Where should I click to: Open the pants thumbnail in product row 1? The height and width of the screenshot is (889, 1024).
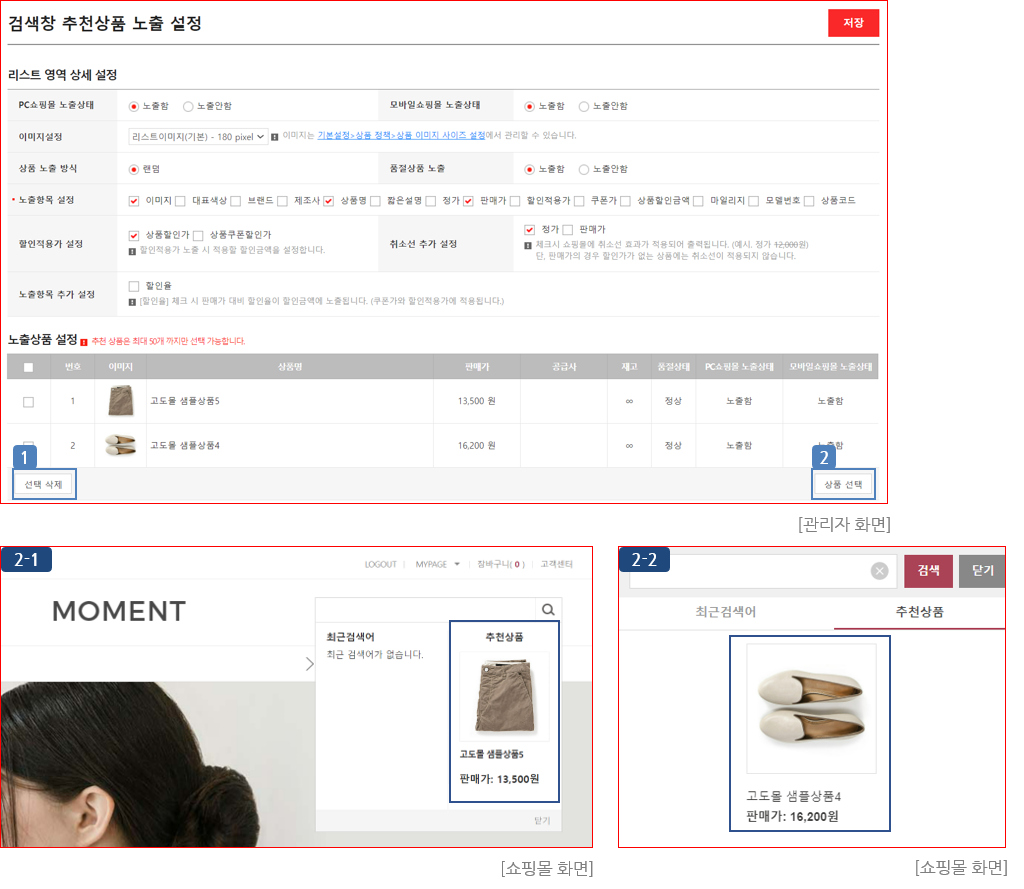point(120,401)
